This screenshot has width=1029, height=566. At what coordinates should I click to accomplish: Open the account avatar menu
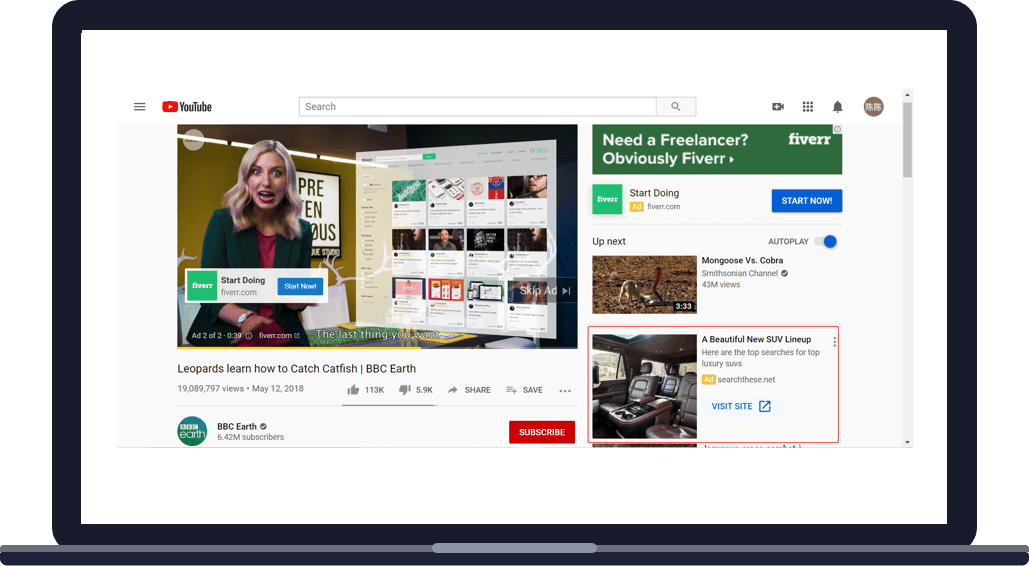click(x=873, y=106)
